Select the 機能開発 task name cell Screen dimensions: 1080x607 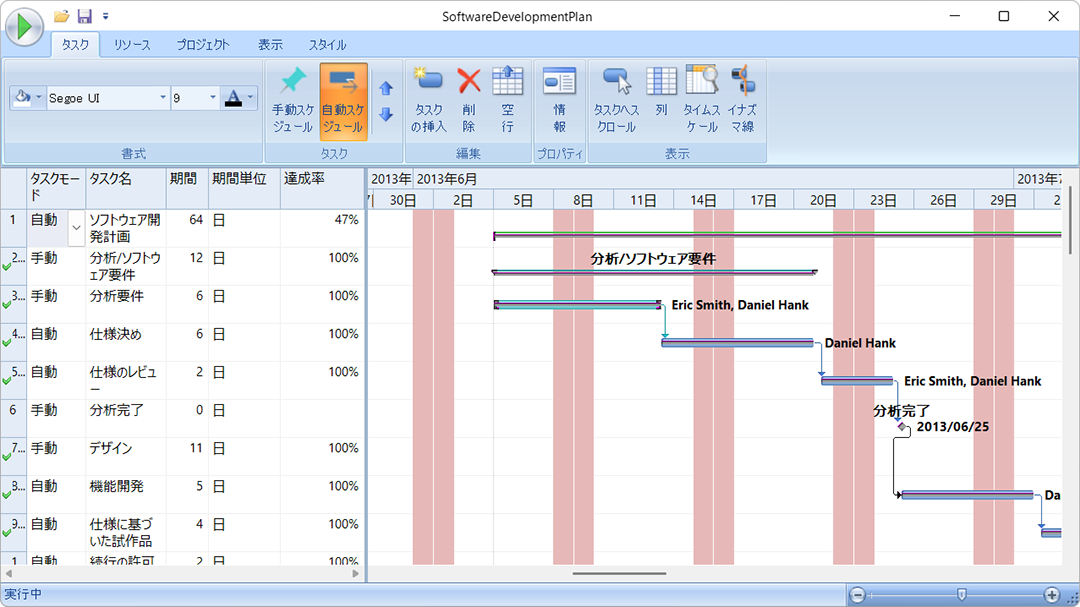(125, 494)
